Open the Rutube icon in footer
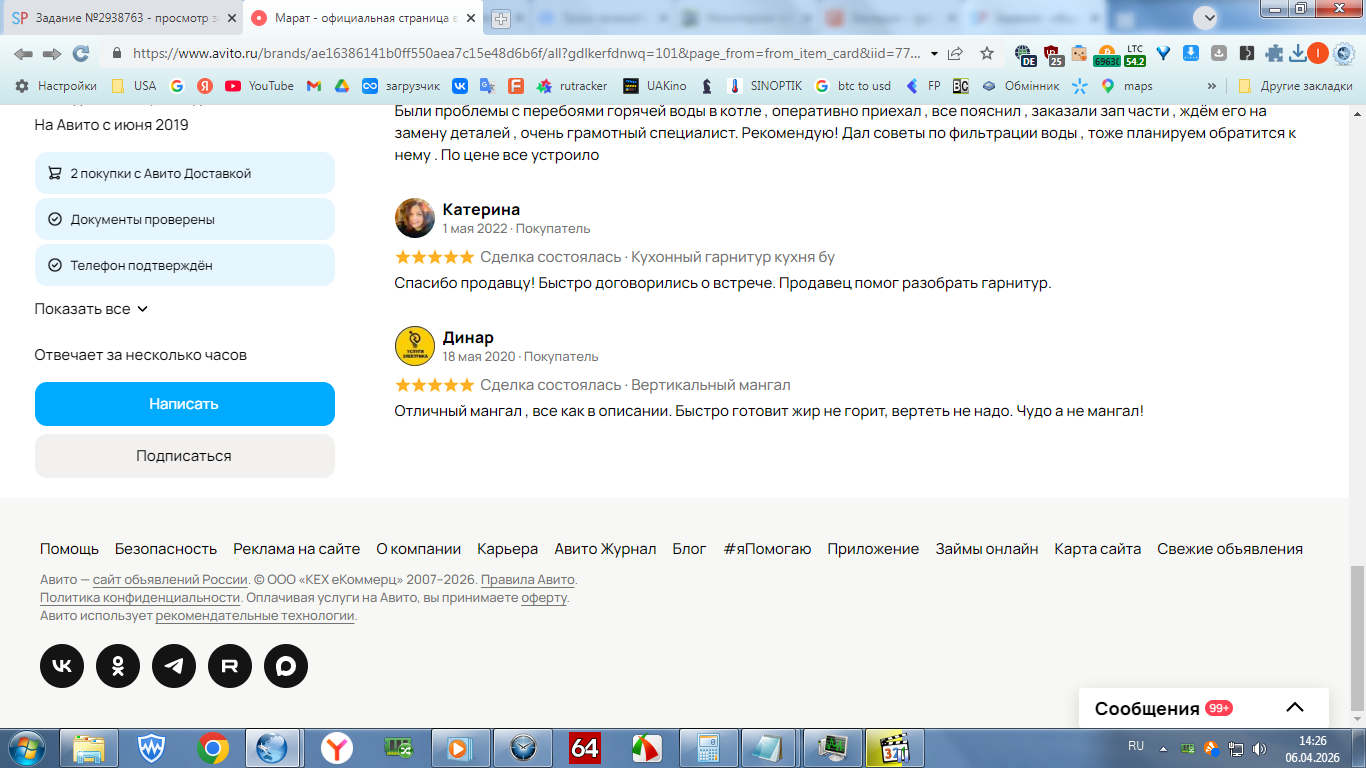This screenshot has height=768, width=1366. point(230,666)
